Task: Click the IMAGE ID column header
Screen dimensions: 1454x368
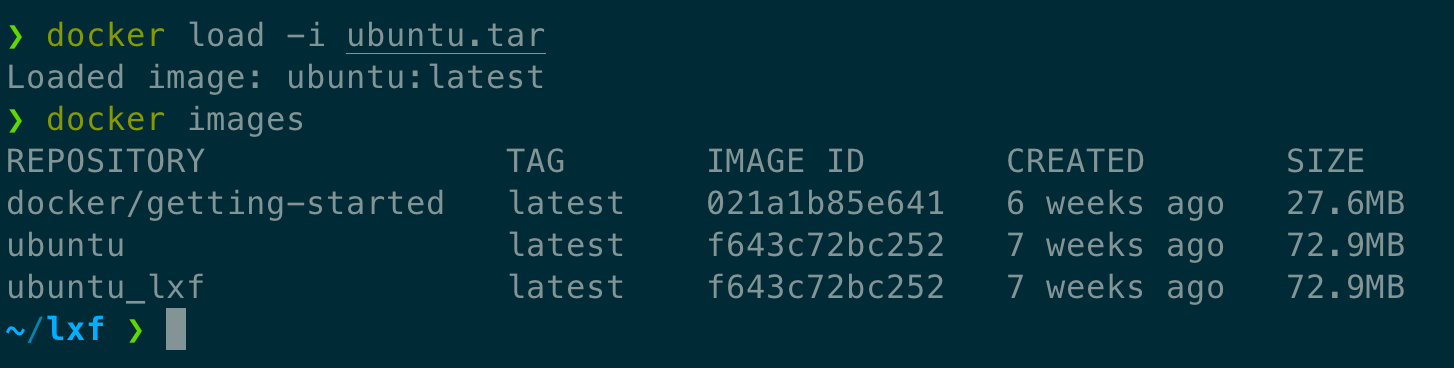Action: (786, 161)
